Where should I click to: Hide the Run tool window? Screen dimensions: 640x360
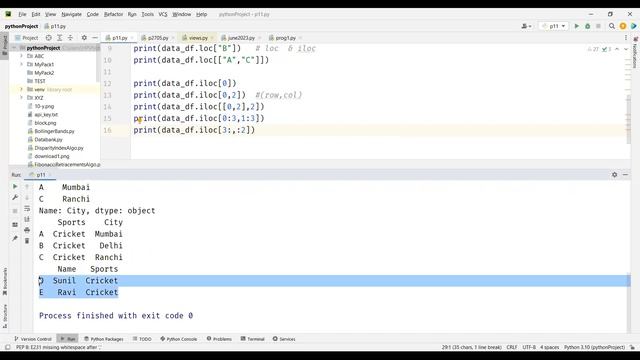click(625, 175)
